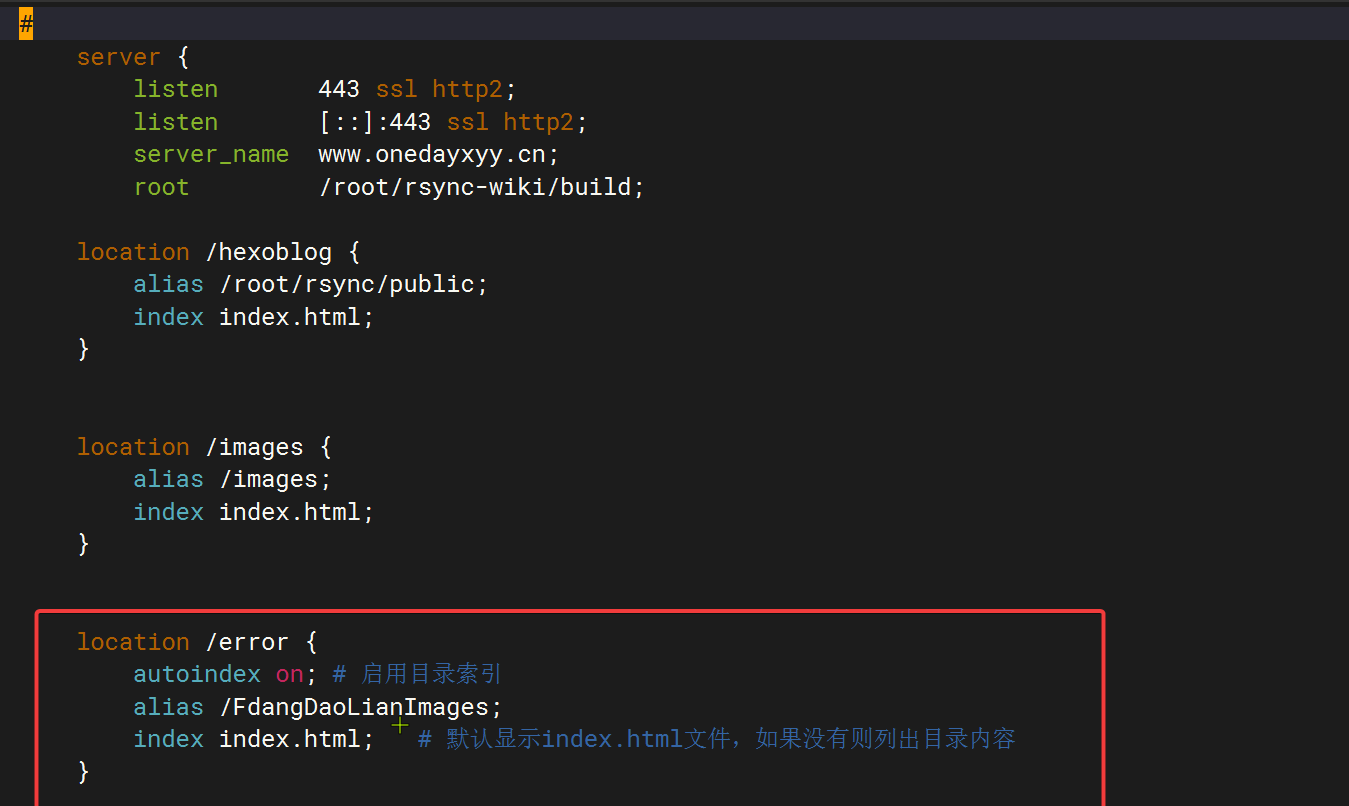Click the location /images line

204,447
